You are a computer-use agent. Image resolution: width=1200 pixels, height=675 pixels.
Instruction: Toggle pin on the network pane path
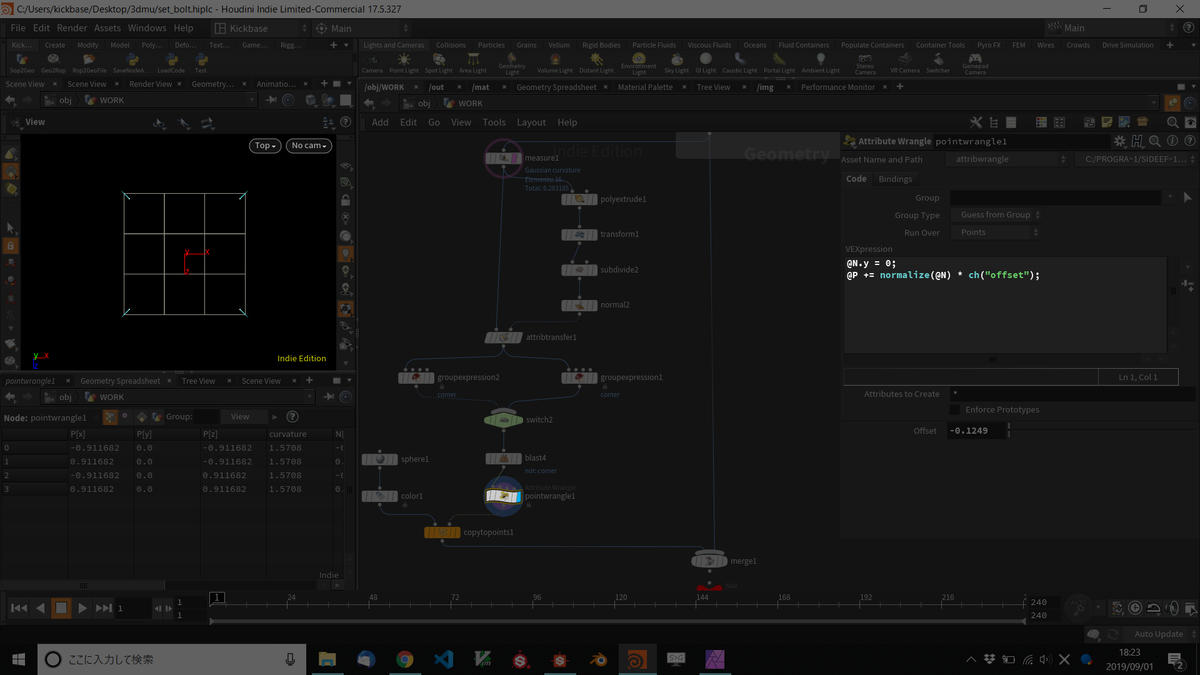tap(1172, 103)
